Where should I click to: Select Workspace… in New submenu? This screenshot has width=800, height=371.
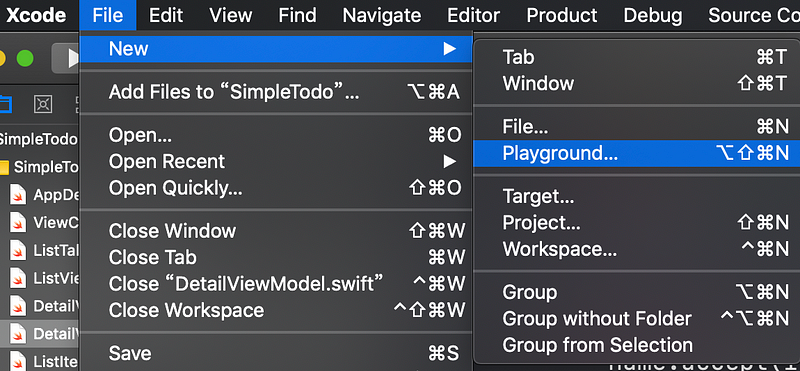[x=637, y=249]
